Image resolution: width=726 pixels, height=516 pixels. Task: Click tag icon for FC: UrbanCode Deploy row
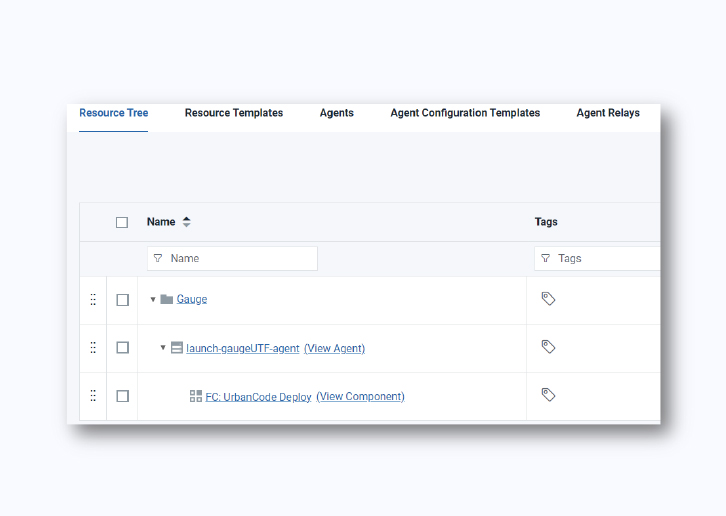[548, 395]
